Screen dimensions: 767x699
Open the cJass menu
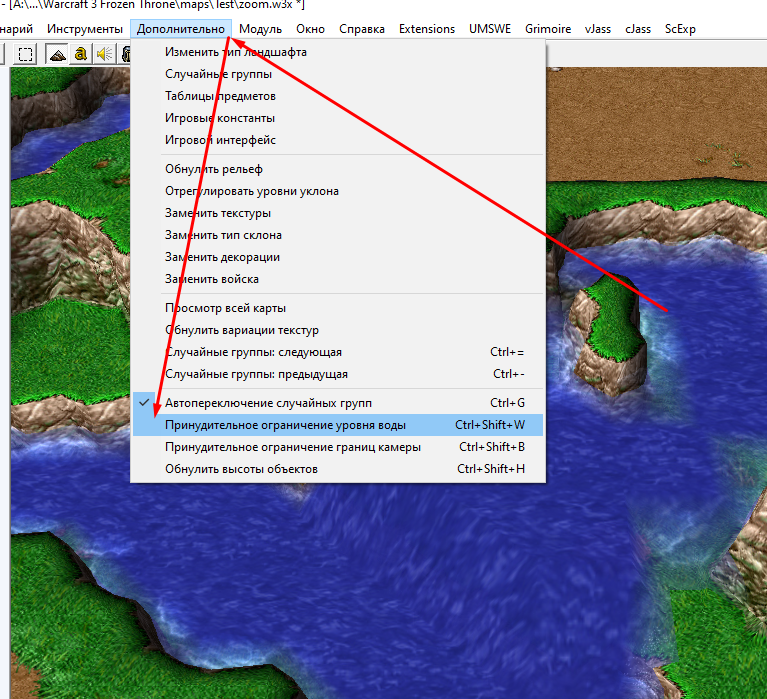pyautogui.click(x=638, y=29)
